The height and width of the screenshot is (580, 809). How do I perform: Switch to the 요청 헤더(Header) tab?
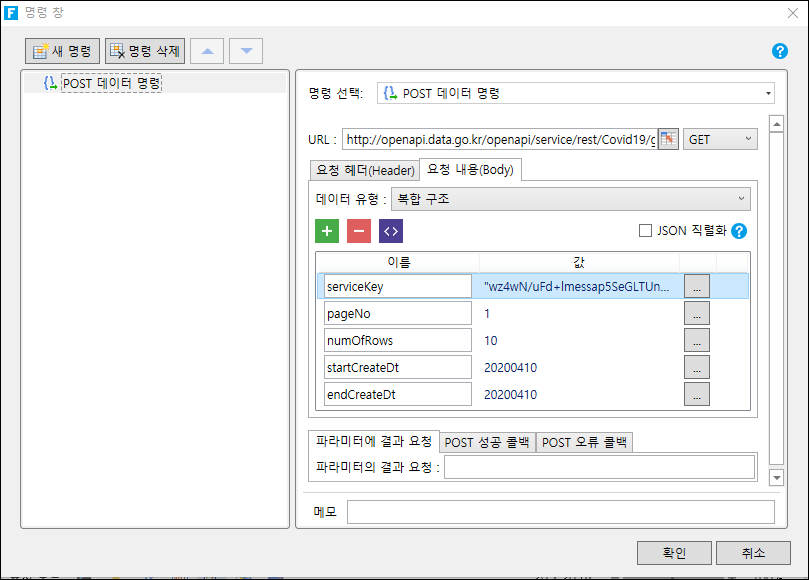(x=364, y=170)
